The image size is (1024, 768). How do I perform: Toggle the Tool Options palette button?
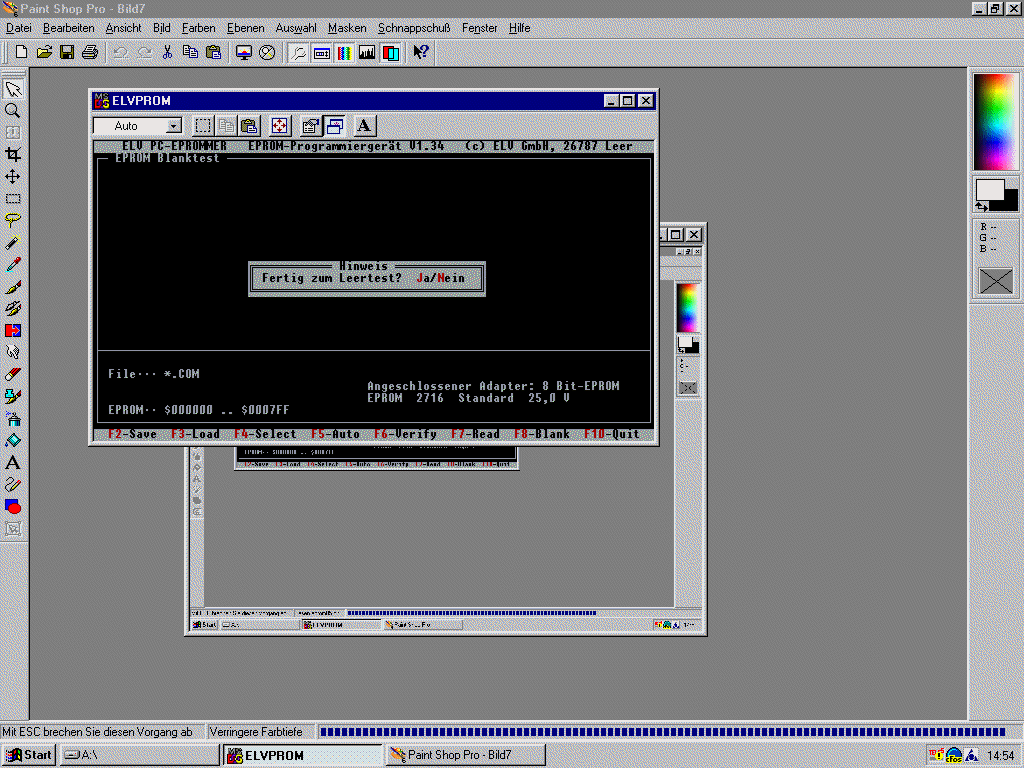321,52
